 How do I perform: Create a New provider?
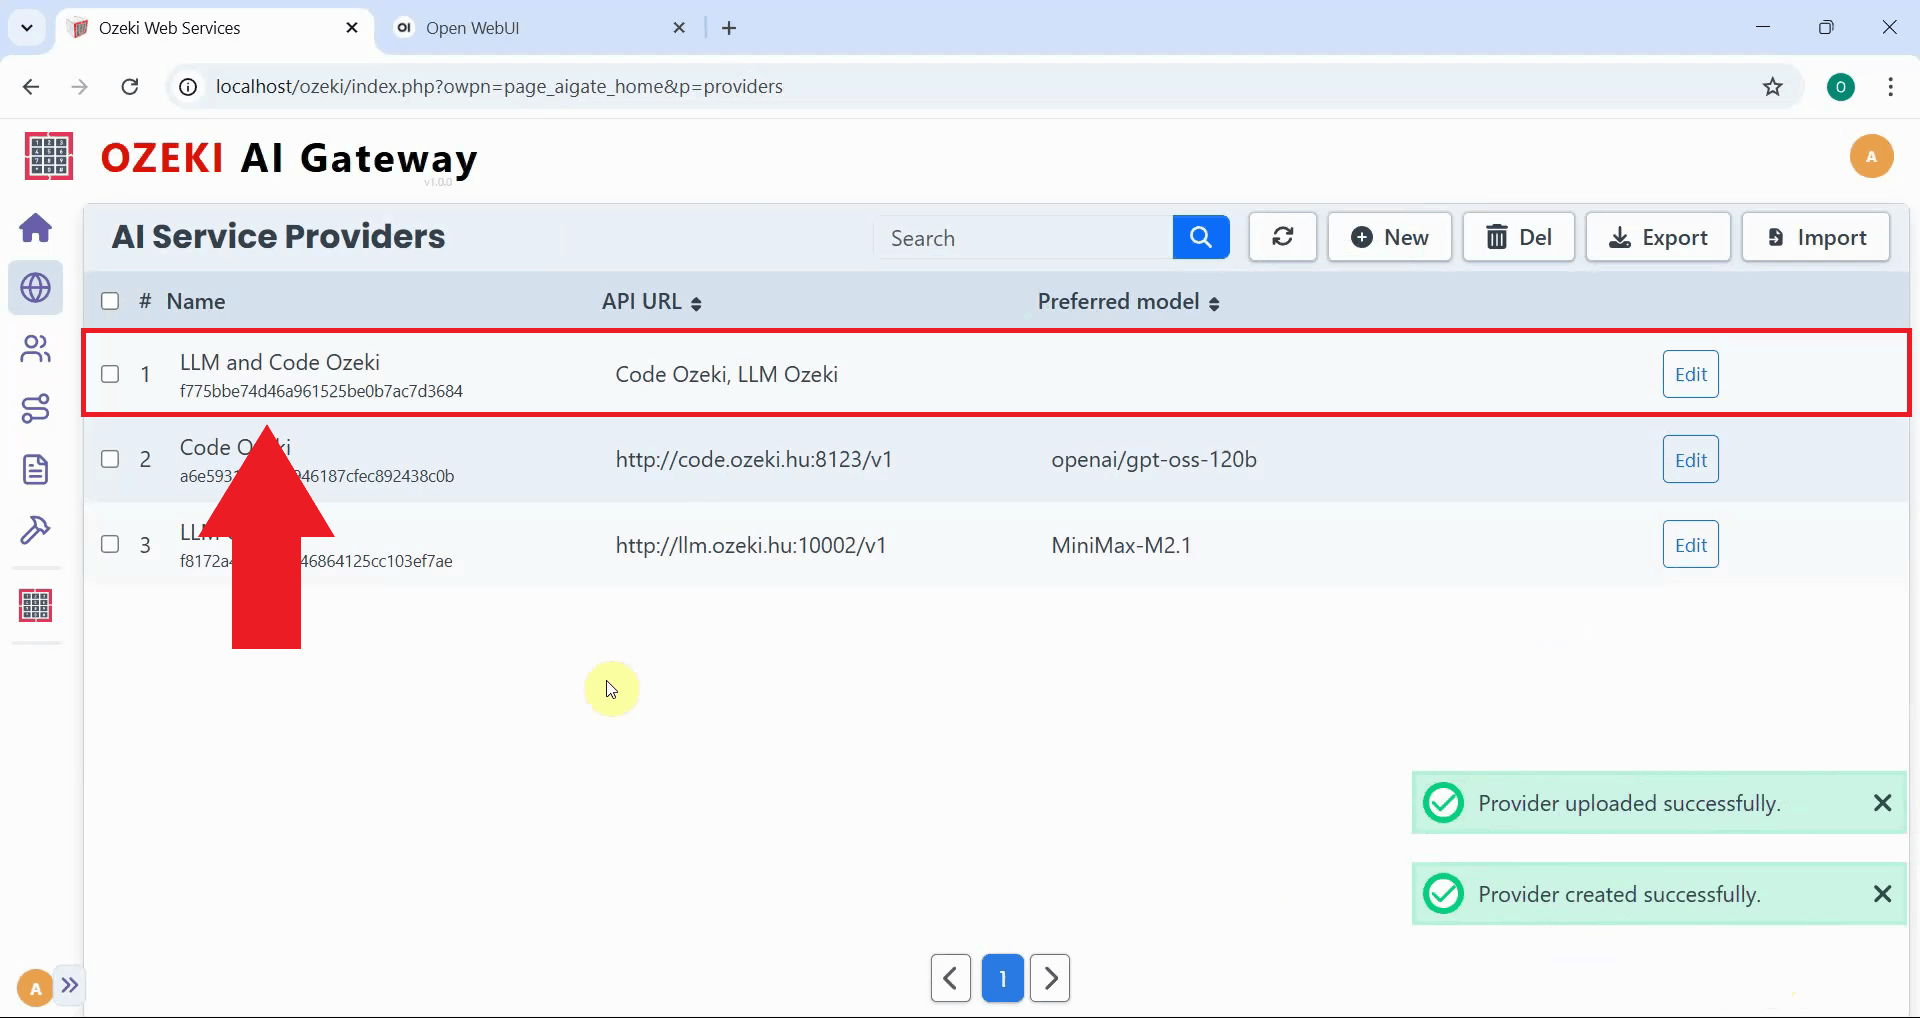1389,238
